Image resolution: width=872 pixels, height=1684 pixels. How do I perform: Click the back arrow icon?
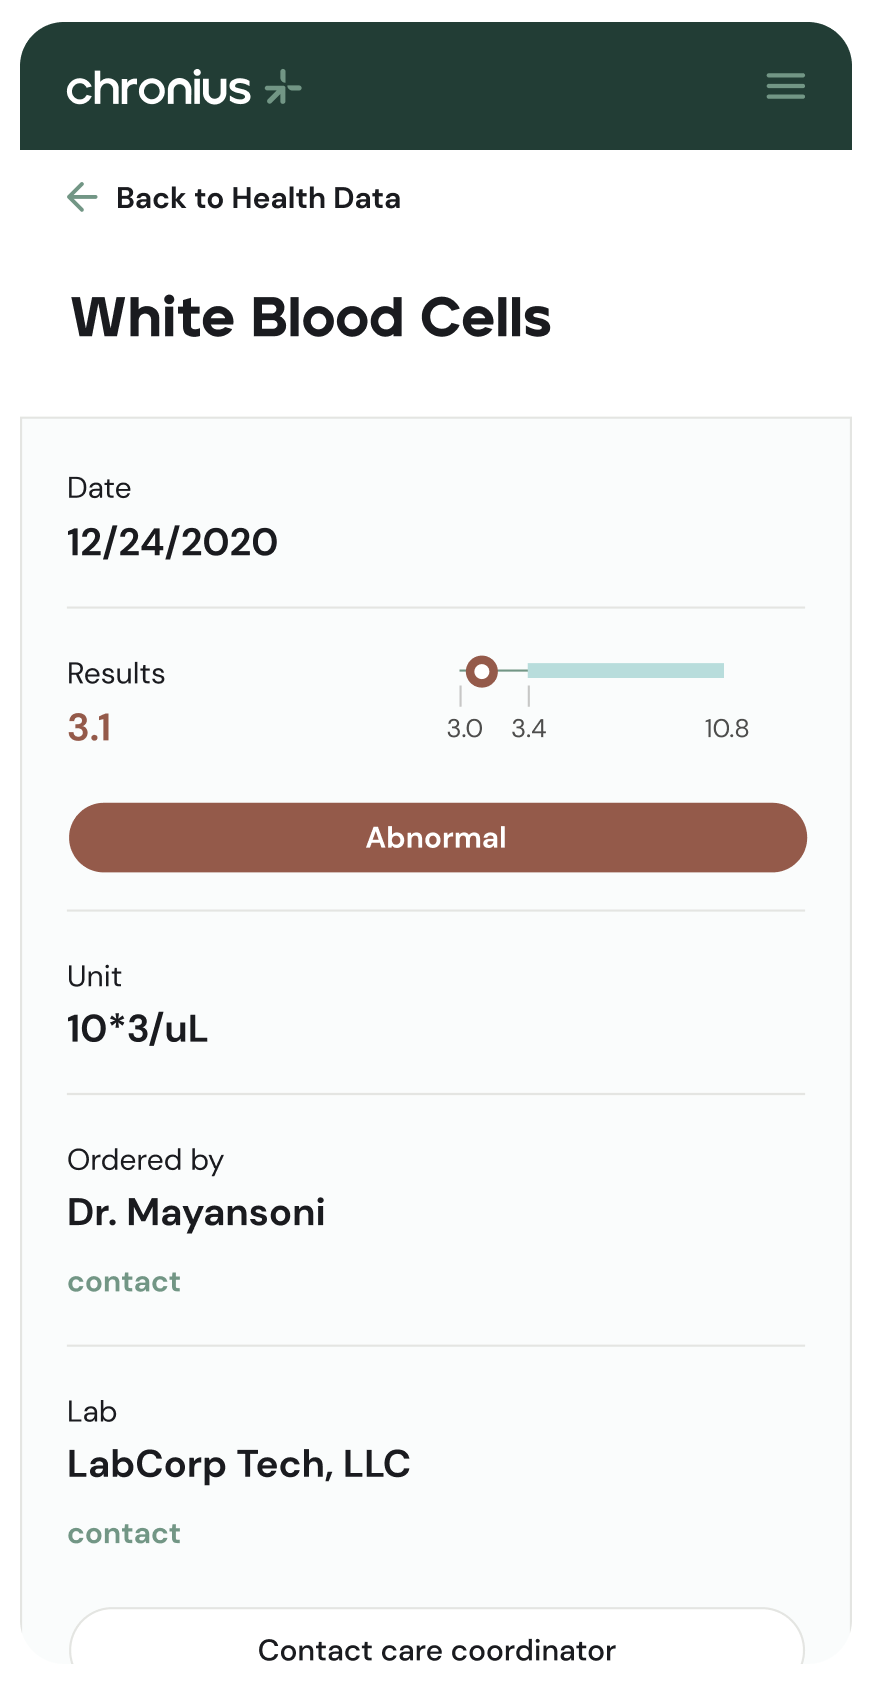point(82,197)
